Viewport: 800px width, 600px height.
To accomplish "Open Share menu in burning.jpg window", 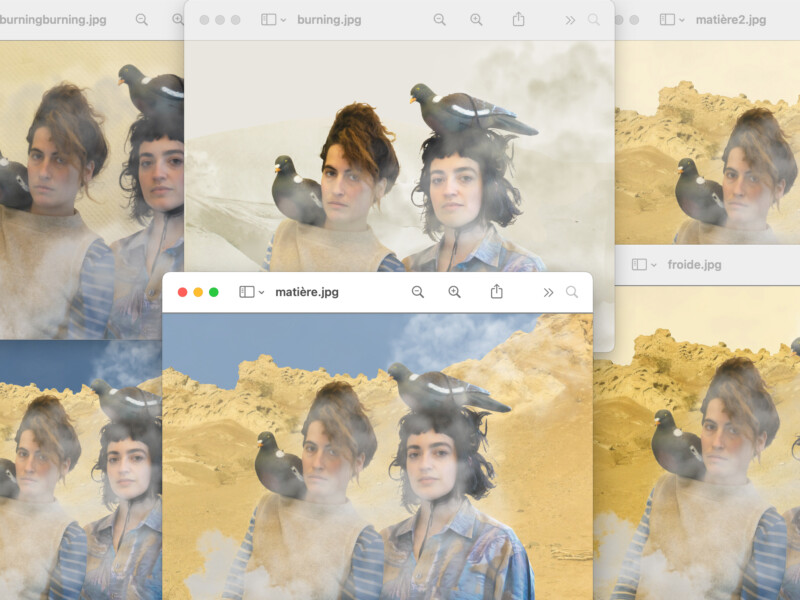I will 518,19.
